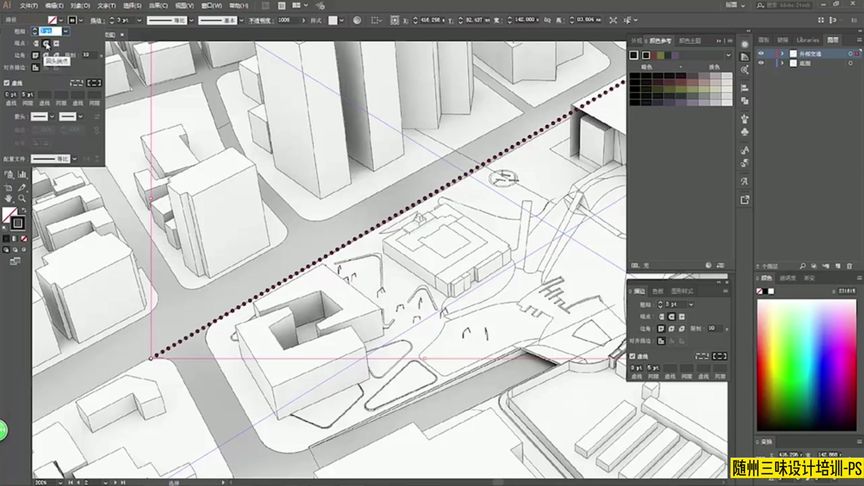This screenshot has height=486, width=864.
Task: Uncheck dashed line in floating Stroke panel
Action: pyautogui.click(x=633, y=356)
